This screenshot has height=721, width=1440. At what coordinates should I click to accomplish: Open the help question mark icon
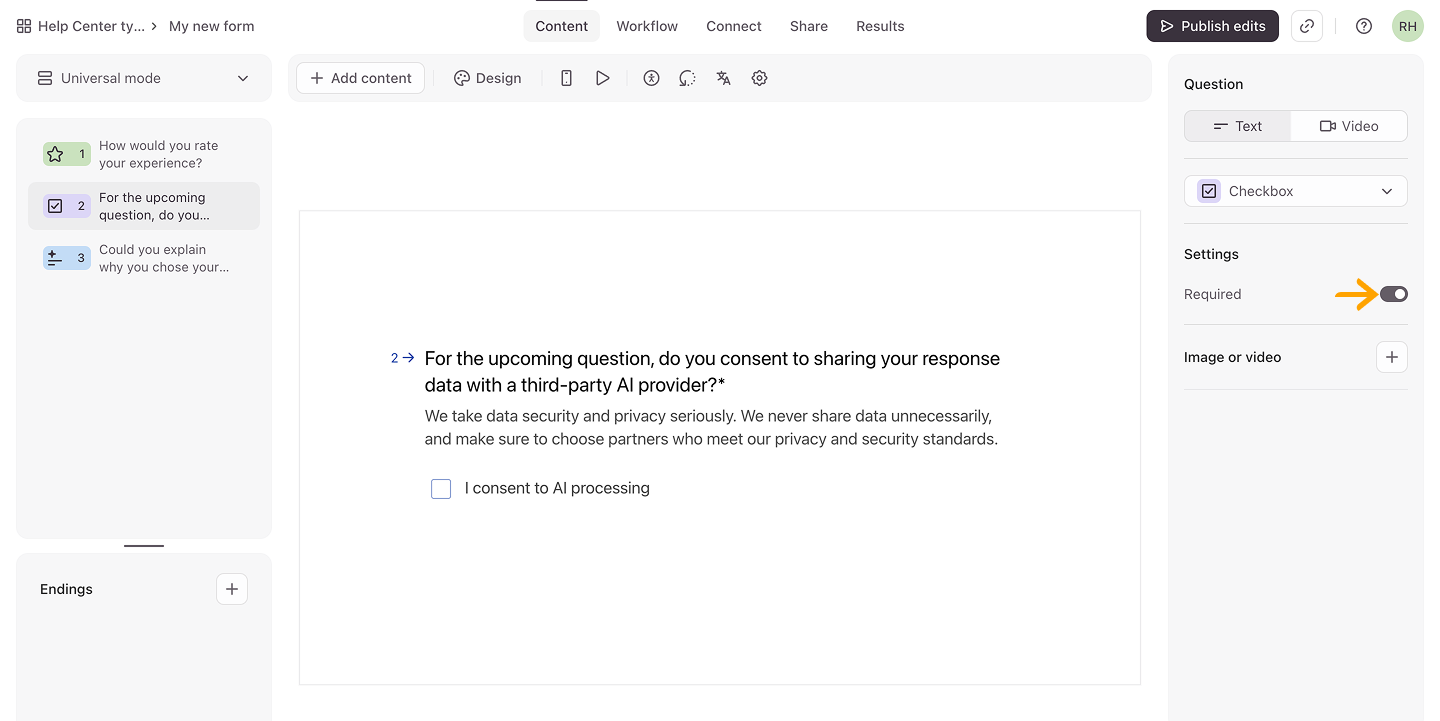(x=1363, y=26)
